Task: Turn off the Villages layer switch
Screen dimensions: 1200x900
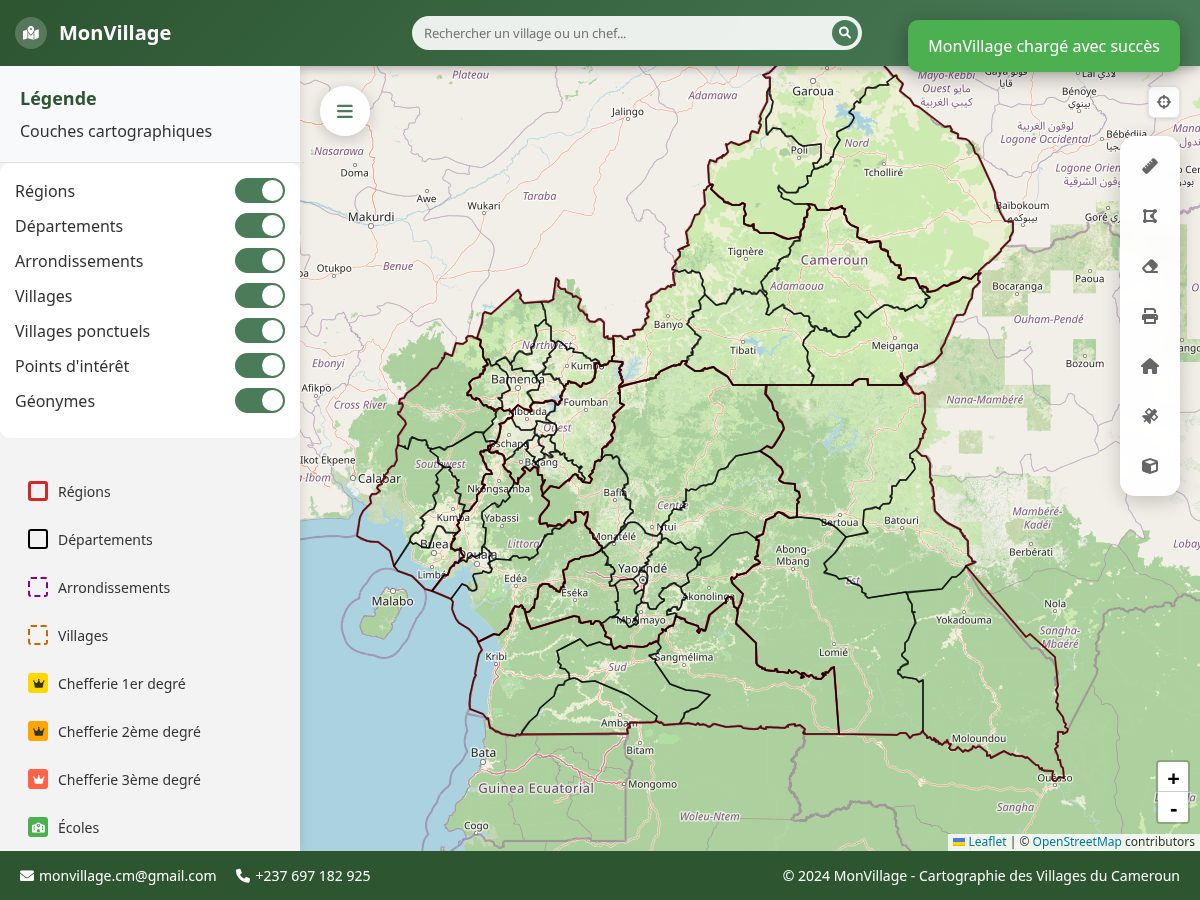Action: click(260, 296)
